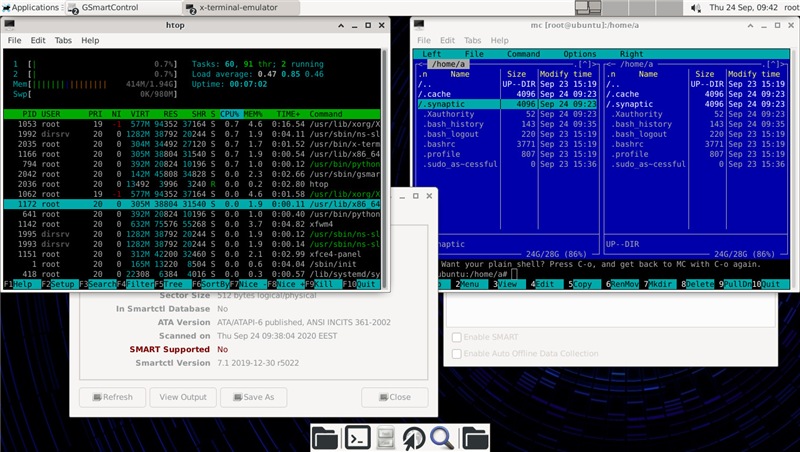The image size is (800, 452).
Task: Open the Left panel menu in mc
Action: coord(432,54)
